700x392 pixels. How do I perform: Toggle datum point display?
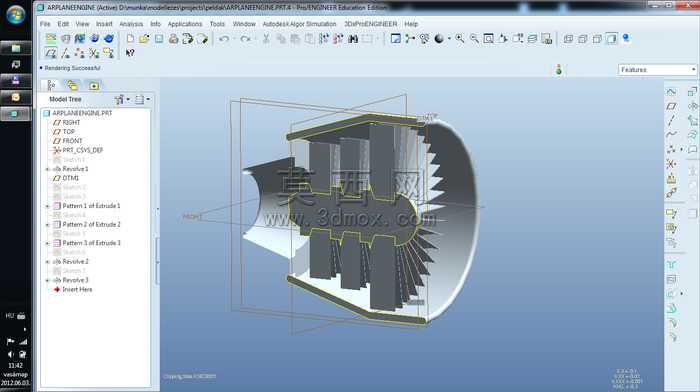(79, 53)
